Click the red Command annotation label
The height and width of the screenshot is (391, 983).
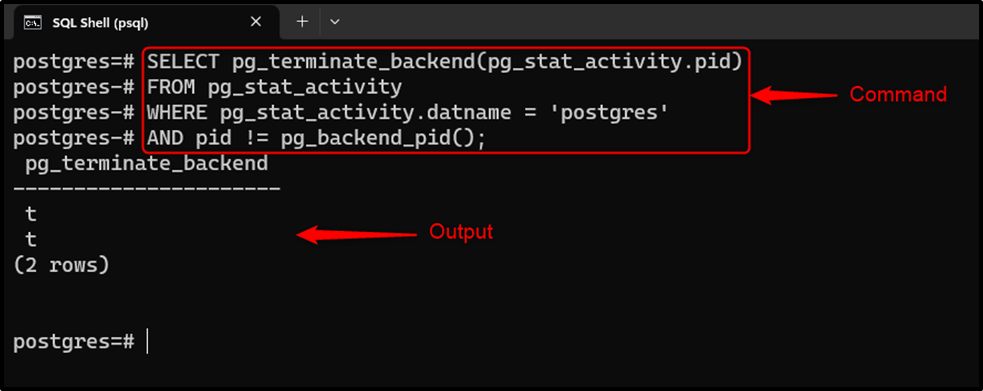(x=897, y=95)
